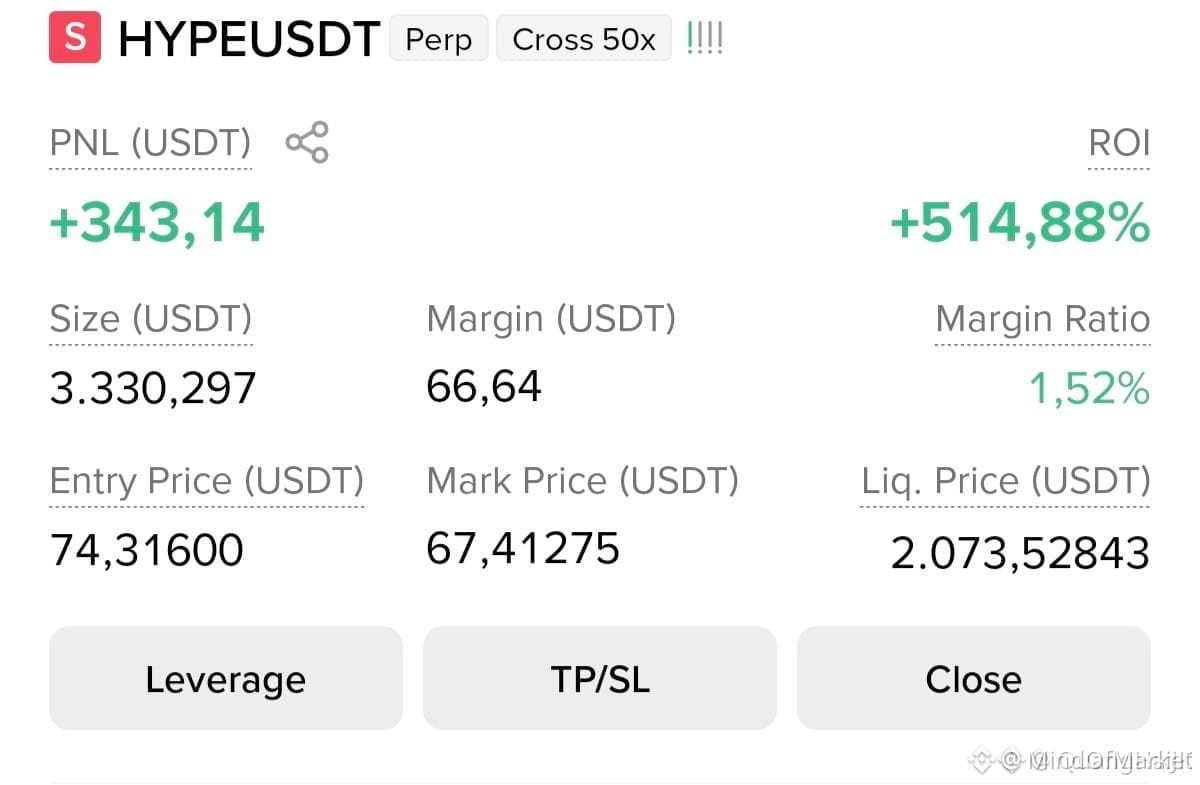Click the green signal bars indicator

[704, 39]
